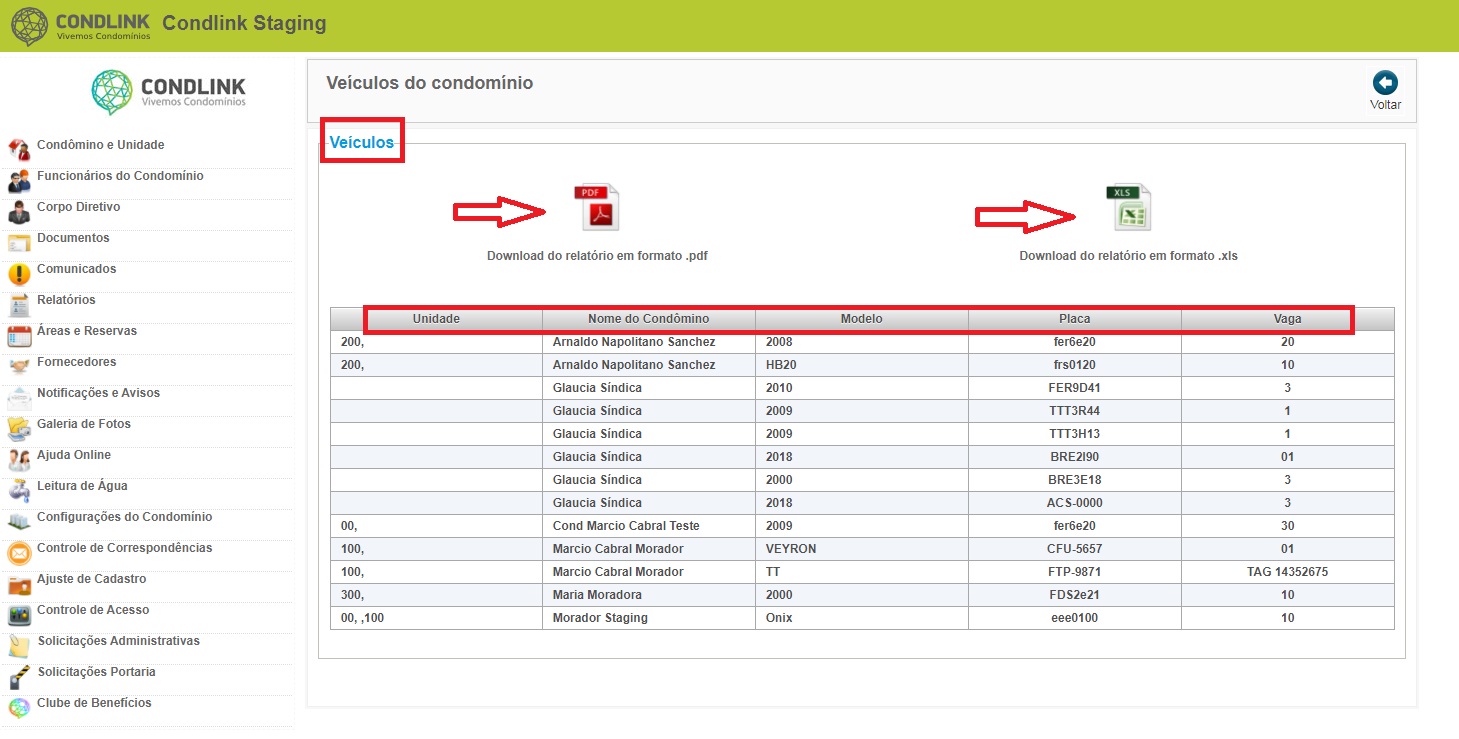This screenshot has height=739, width=1459.
Task: Click the Placa column header
Action: [x=1075, y=319]
